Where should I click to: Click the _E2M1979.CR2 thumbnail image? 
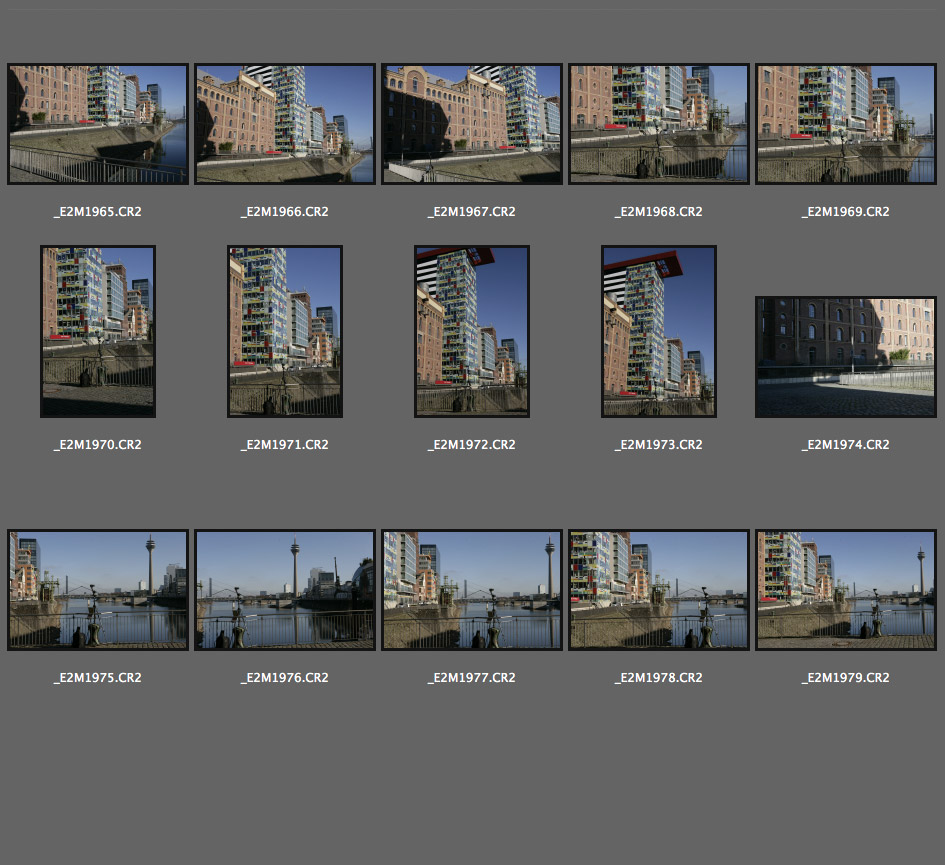pos(846,590)
